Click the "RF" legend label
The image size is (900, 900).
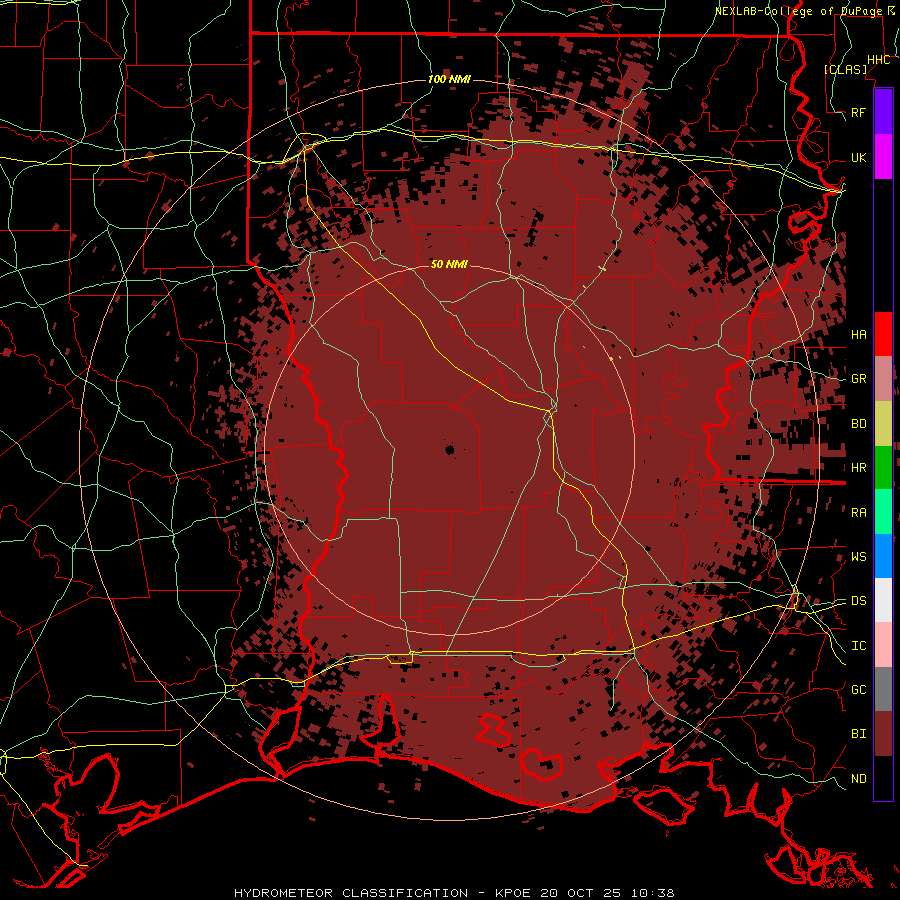point(859,112)
